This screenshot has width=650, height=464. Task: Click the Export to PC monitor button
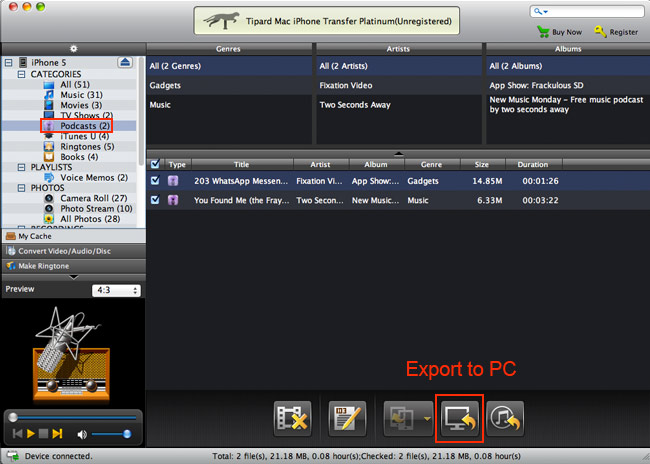(459, 418)
